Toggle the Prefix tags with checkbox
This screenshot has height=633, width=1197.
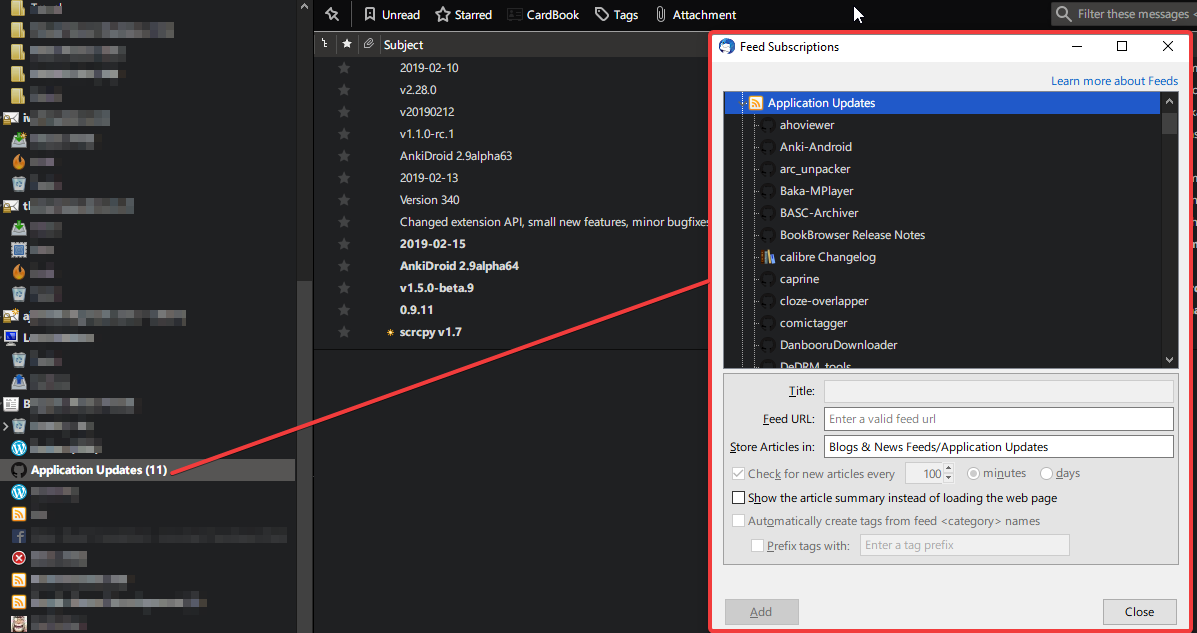pos(757,545)
